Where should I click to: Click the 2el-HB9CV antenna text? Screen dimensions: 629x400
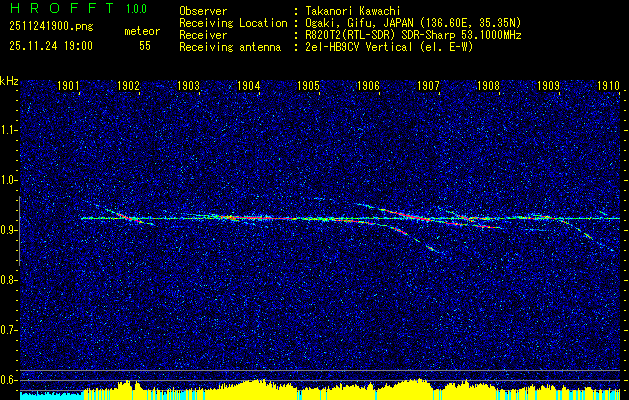coord(389,47)
